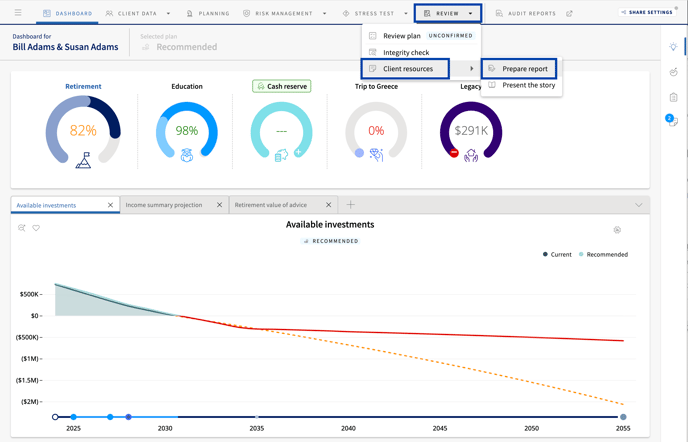Screen dimensions: 688x442
Task: Click the Legacy hands-house icon
Action: pyautogui.click(x=471, y=155)
